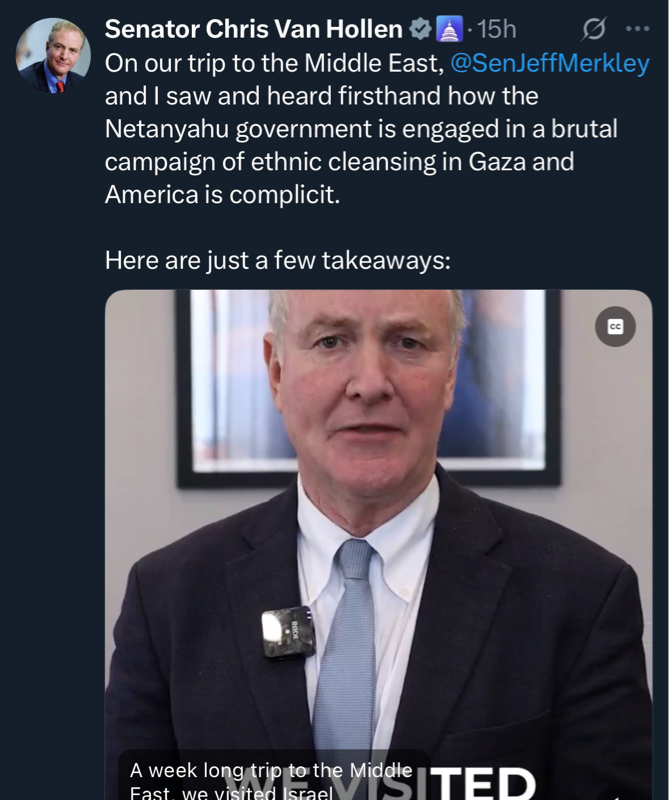Click the lapel microphone shown in the video
The width and height of the screenshot is (669, 800).
[287, 633]
